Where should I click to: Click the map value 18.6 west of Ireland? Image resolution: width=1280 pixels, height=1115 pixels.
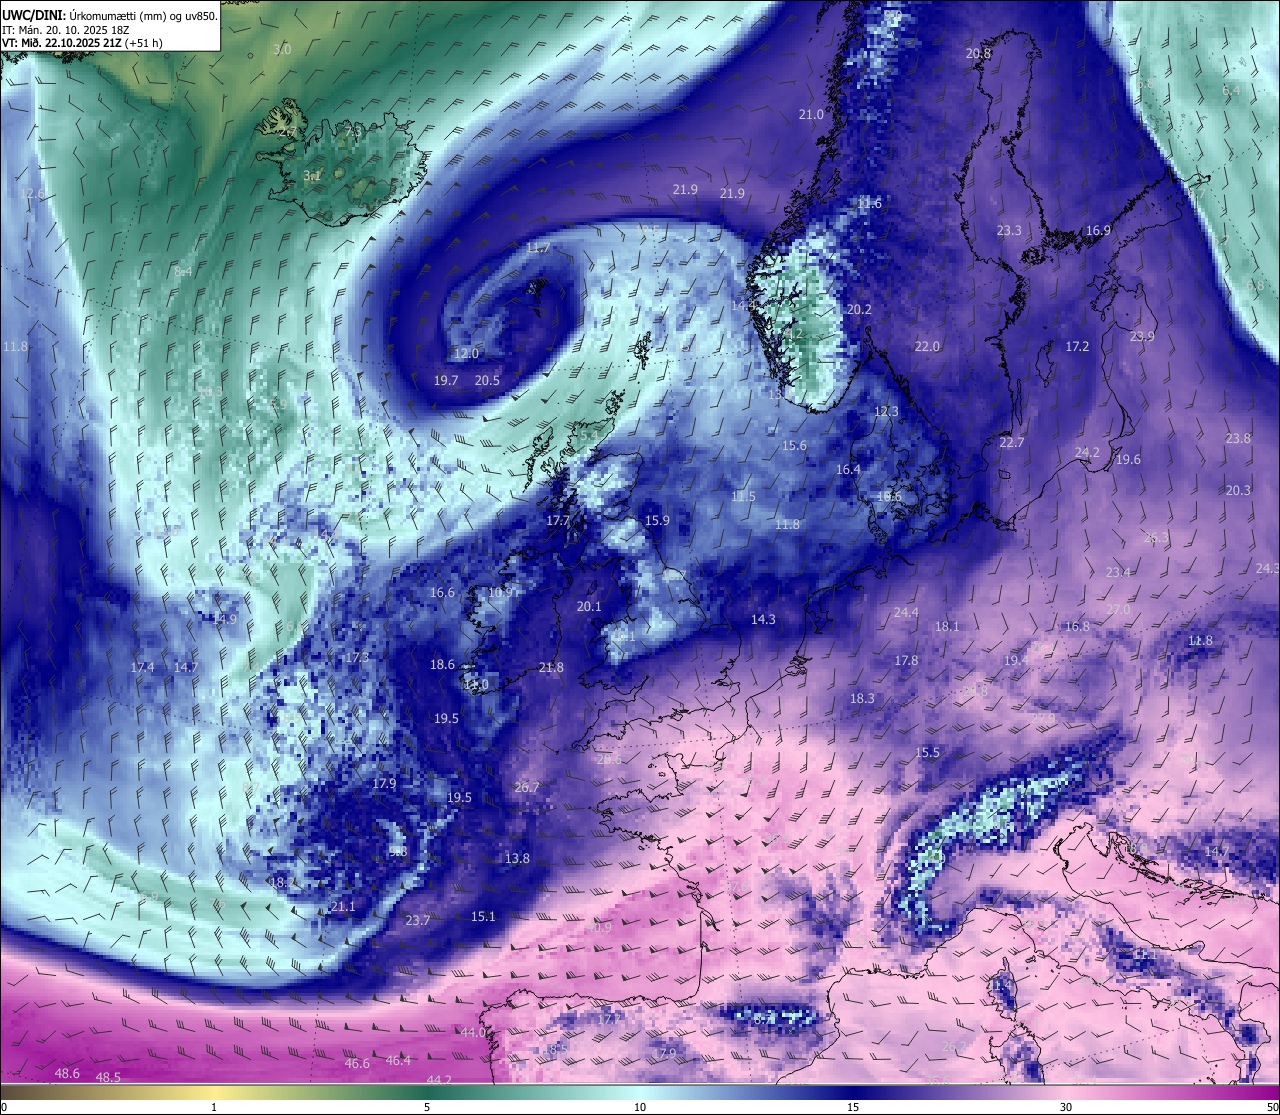click(x=442, y=664)
